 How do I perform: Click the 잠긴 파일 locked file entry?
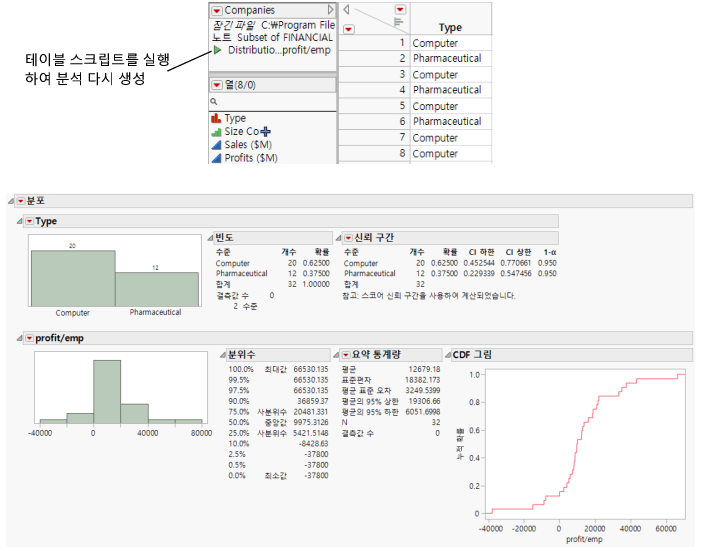click(274, 25)
